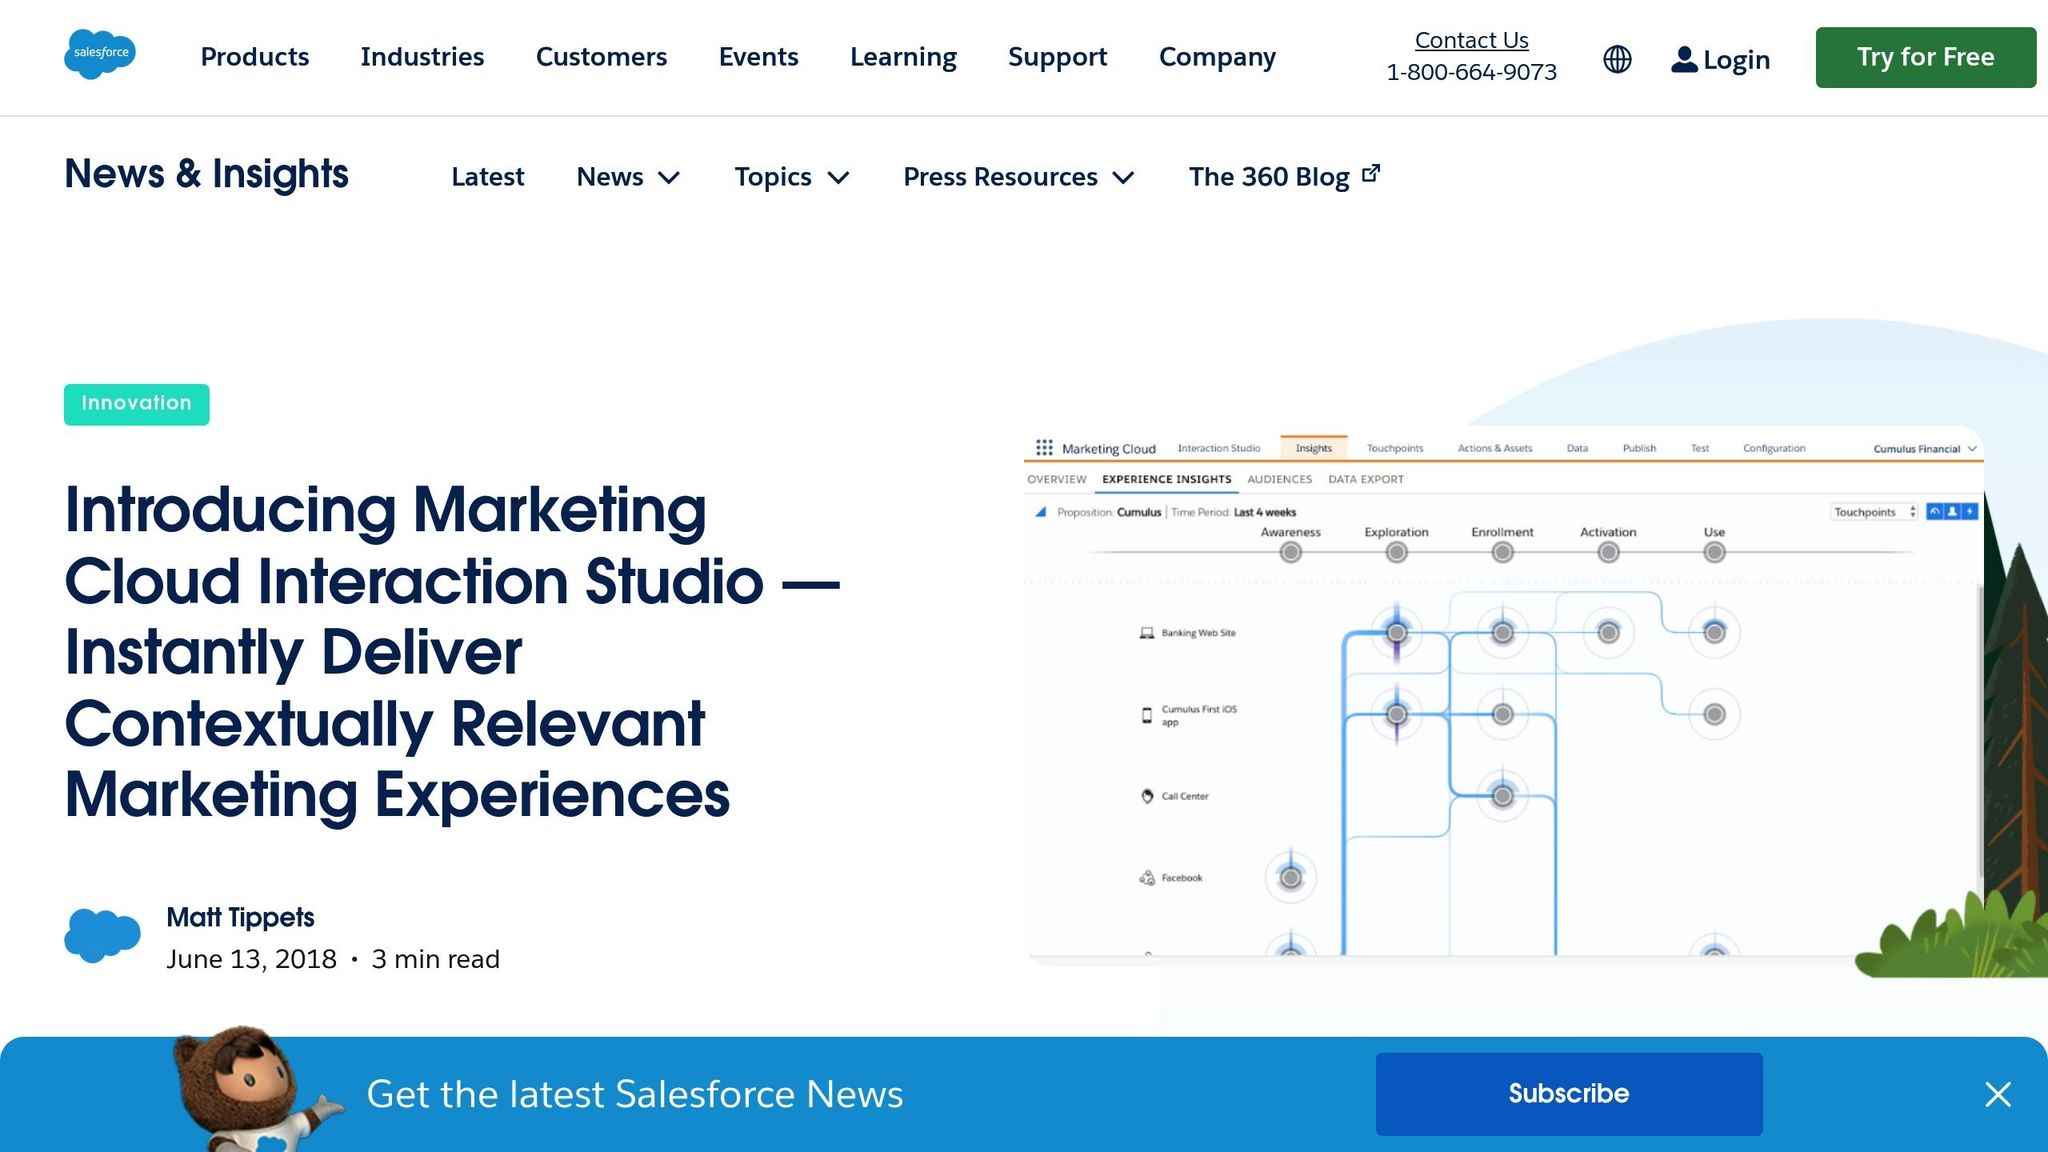
Task: Open the Press Resources dropdown
Action: point(1018,177)
